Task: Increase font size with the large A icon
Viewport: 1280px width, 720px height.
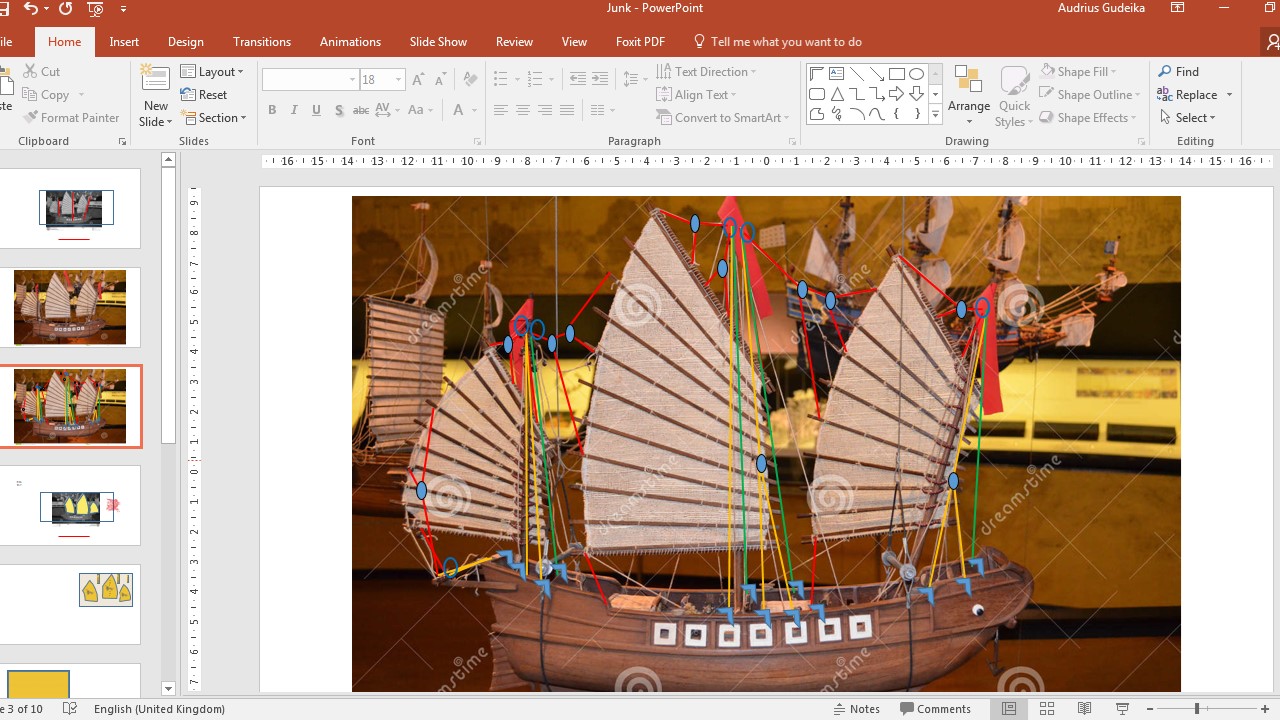Action: [420, 80]
